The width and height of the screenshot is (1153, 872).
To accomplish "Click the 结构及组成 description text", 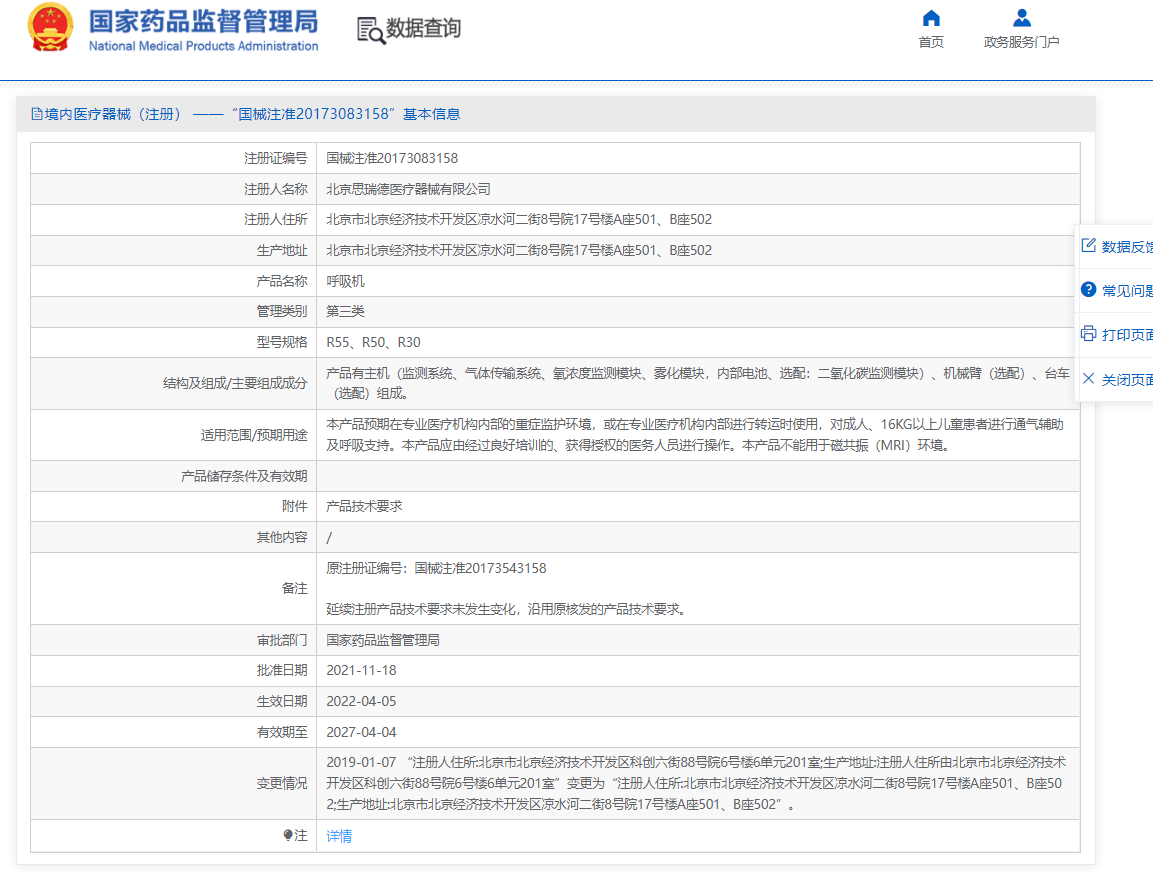I will [698, 383].
